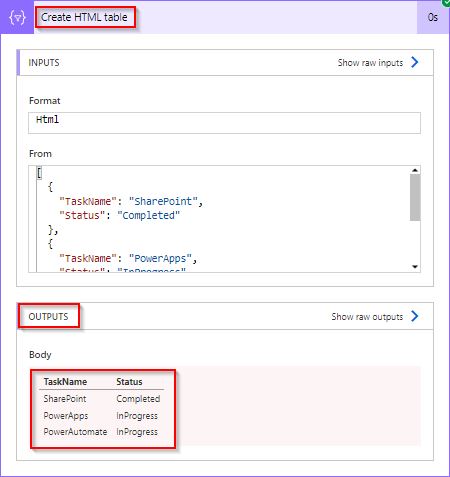Click the 0s duration badge
The image size is (450, 477).
pos(433,17)
